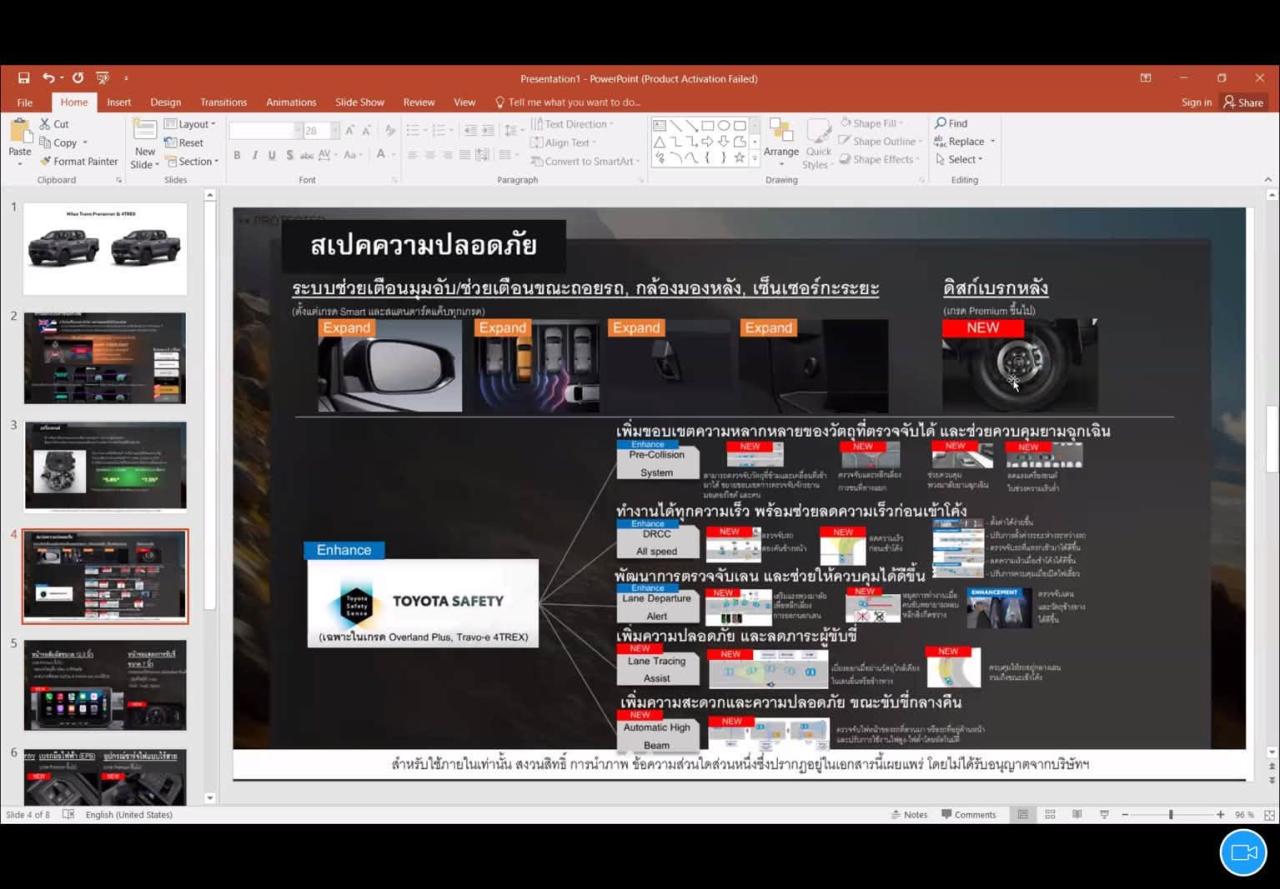The height and width of the screenshot is (889, 1280).
Task: Switch to the Design tab
Action: click(x=166, y=102)
